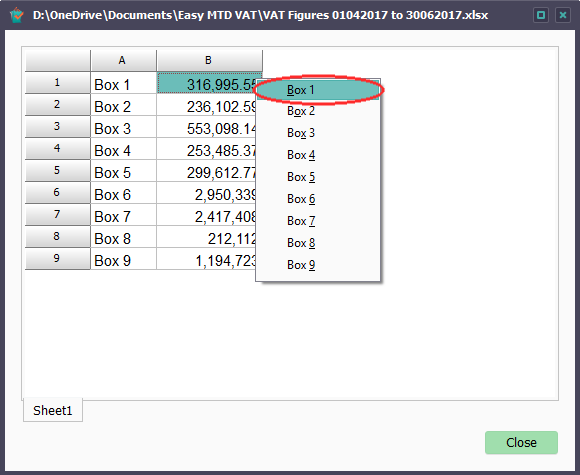The image size is (580, 475).
Task: Maximize the spreadsheet viewer window
Action: [x=541, y=15]
